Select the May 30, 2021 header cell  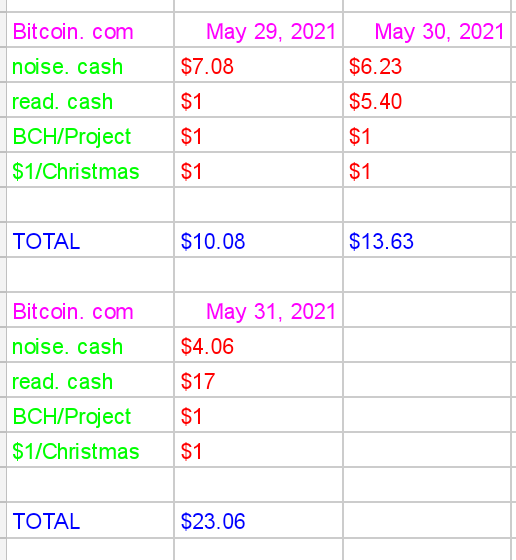tap(427, 30)
